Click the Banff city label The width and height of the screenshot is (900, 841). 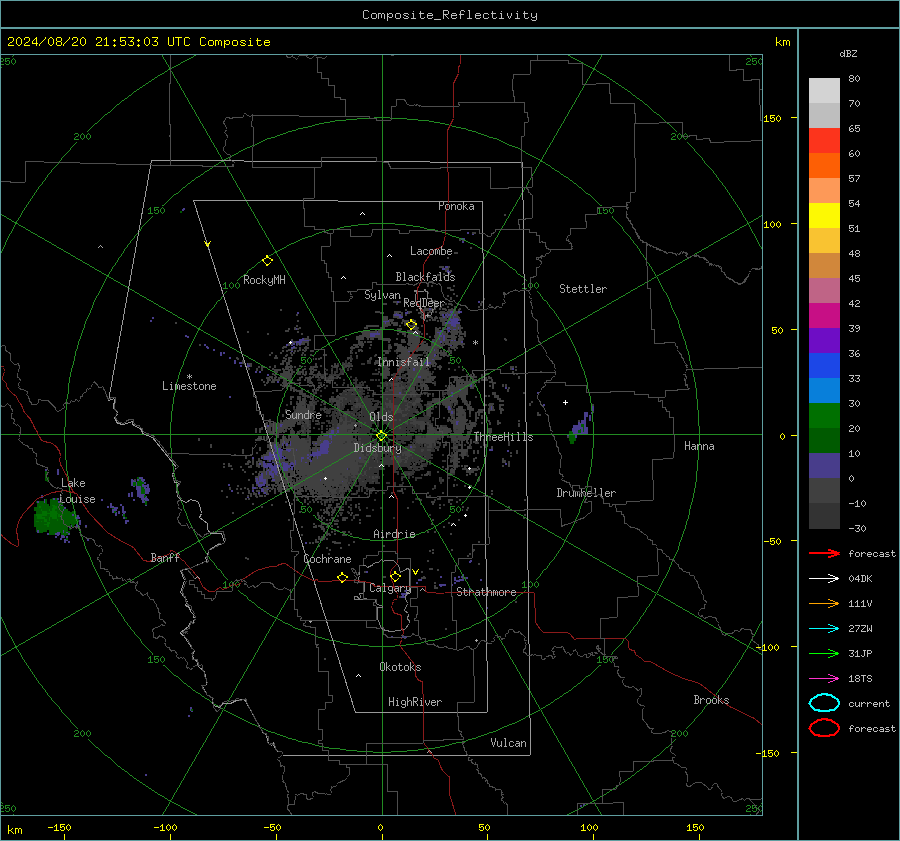(x=165, y=557)
